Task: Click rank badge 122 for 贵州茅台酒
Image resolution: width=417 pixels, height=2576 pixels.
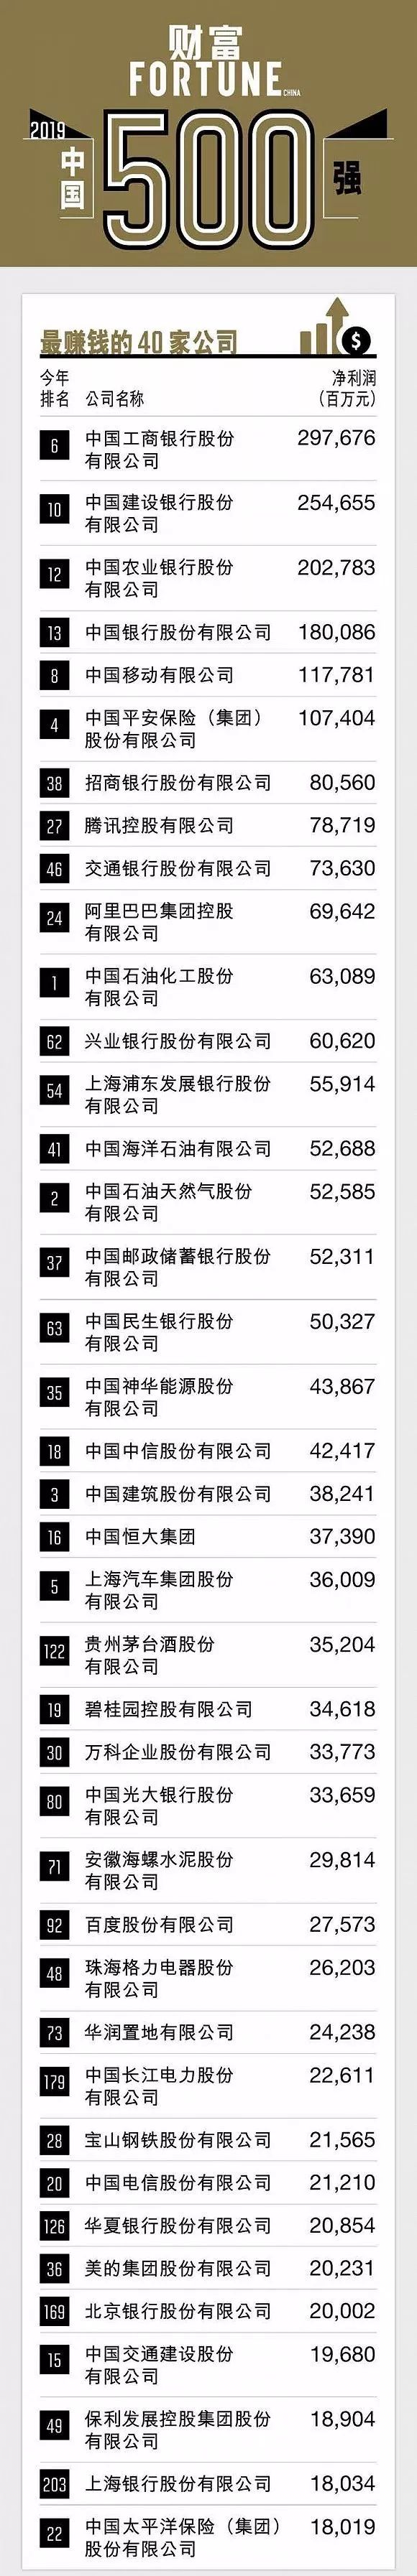Action: click(x=54, y=1651)
